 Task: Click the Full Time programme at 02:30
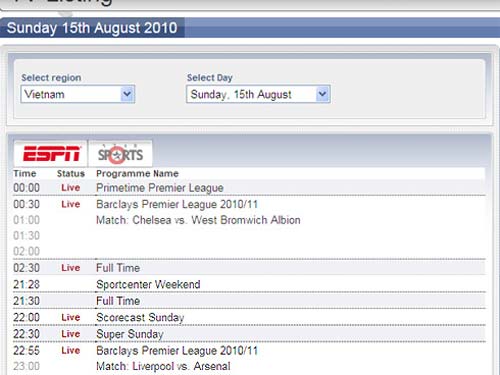point(118,268)
